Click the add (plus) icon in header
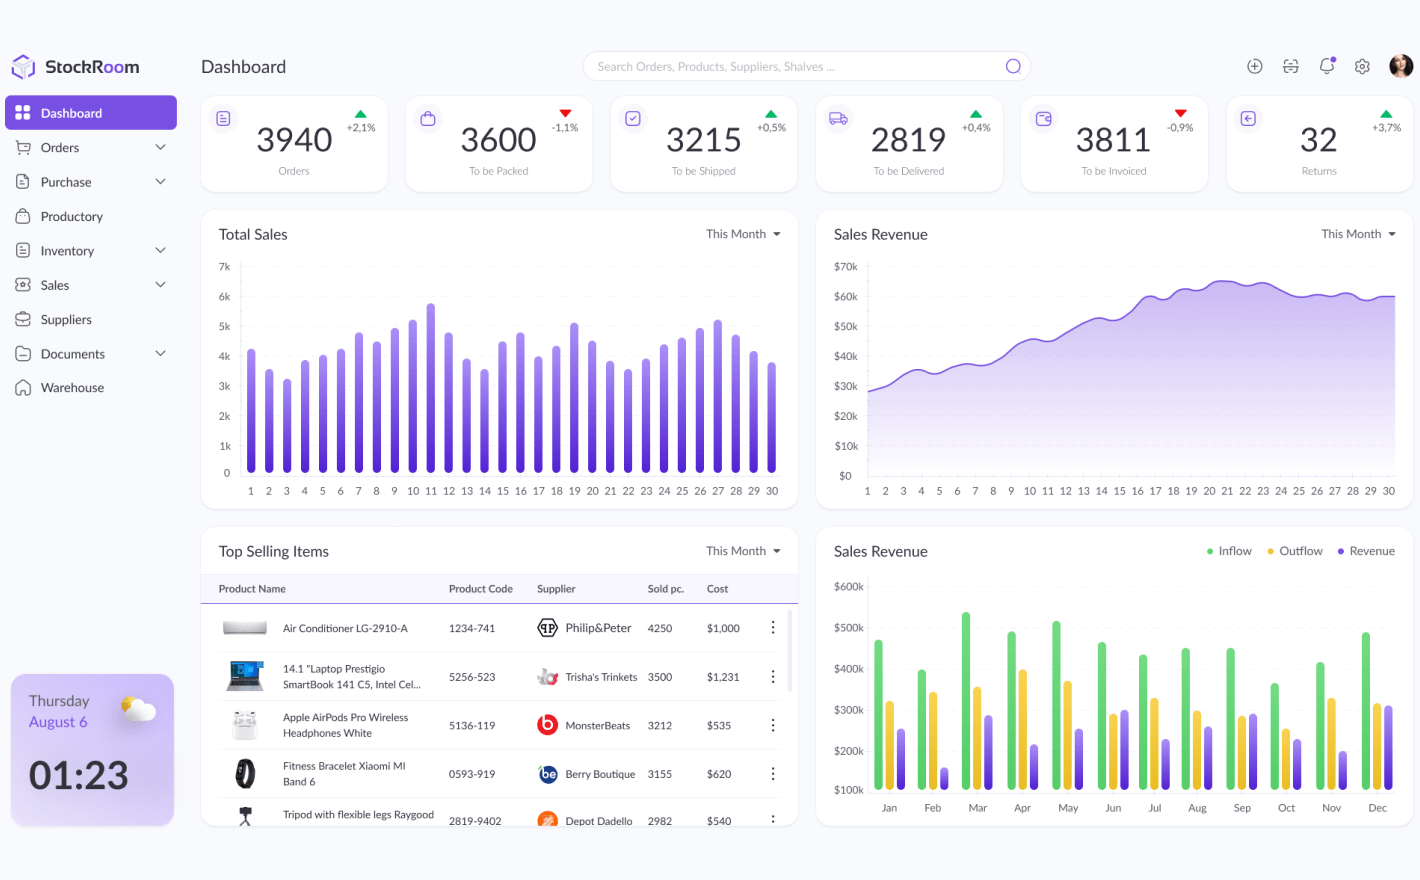Image resolution: width=1420 pixels, height=880 pixels. pyautogui.click(x=1254, y=66)
